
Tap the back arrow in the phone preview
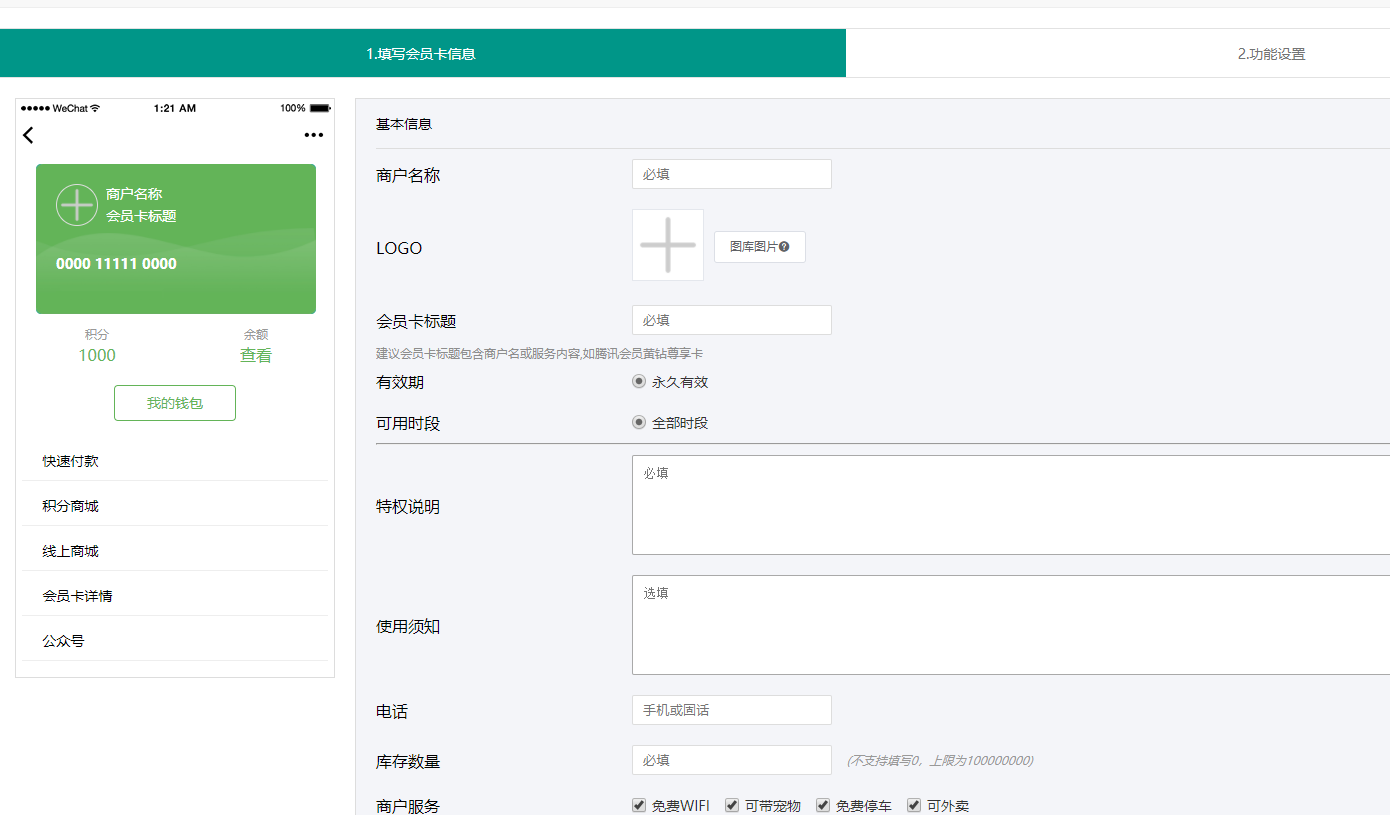[x=28, y=135]
